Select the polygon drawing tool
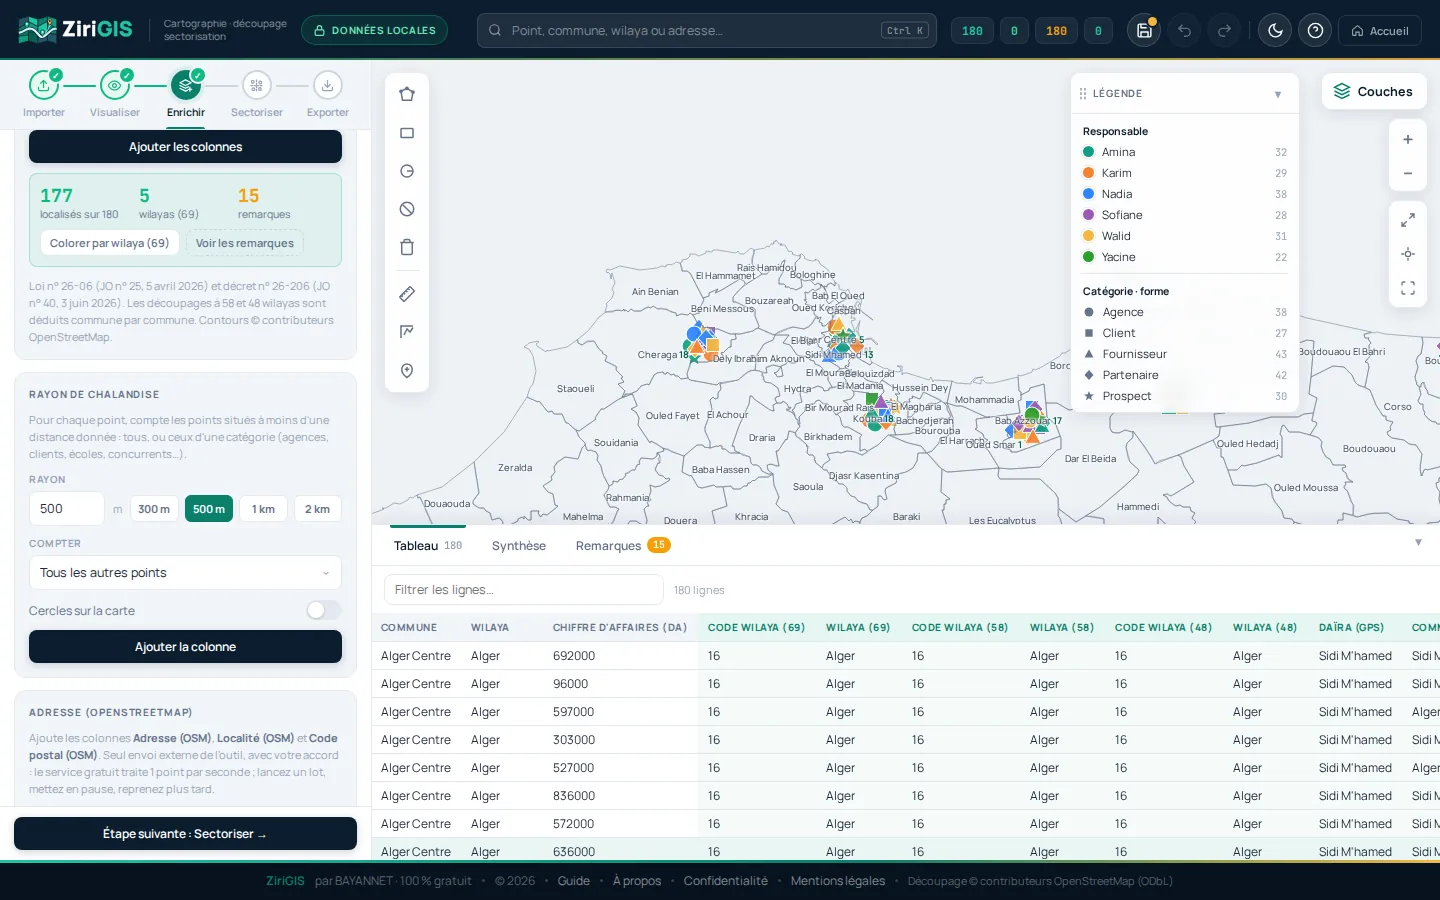Screen dimensions: 1440x900 407,94
